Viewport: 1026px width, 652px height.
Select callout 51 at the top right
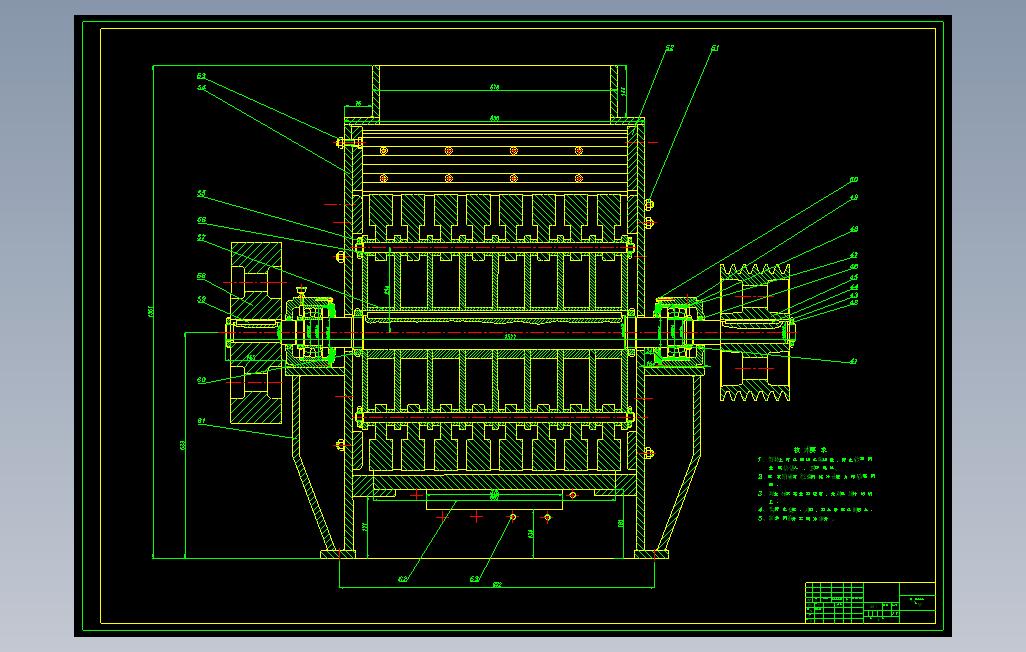[715, 48]
